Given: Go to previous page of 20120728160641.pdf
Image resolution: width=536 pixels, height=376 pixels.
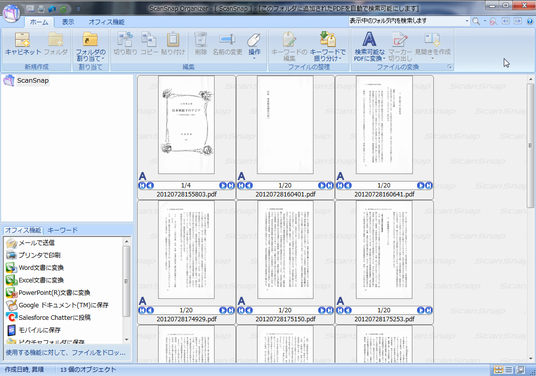Looking at the screenshot, I should [x=348, y=185].
